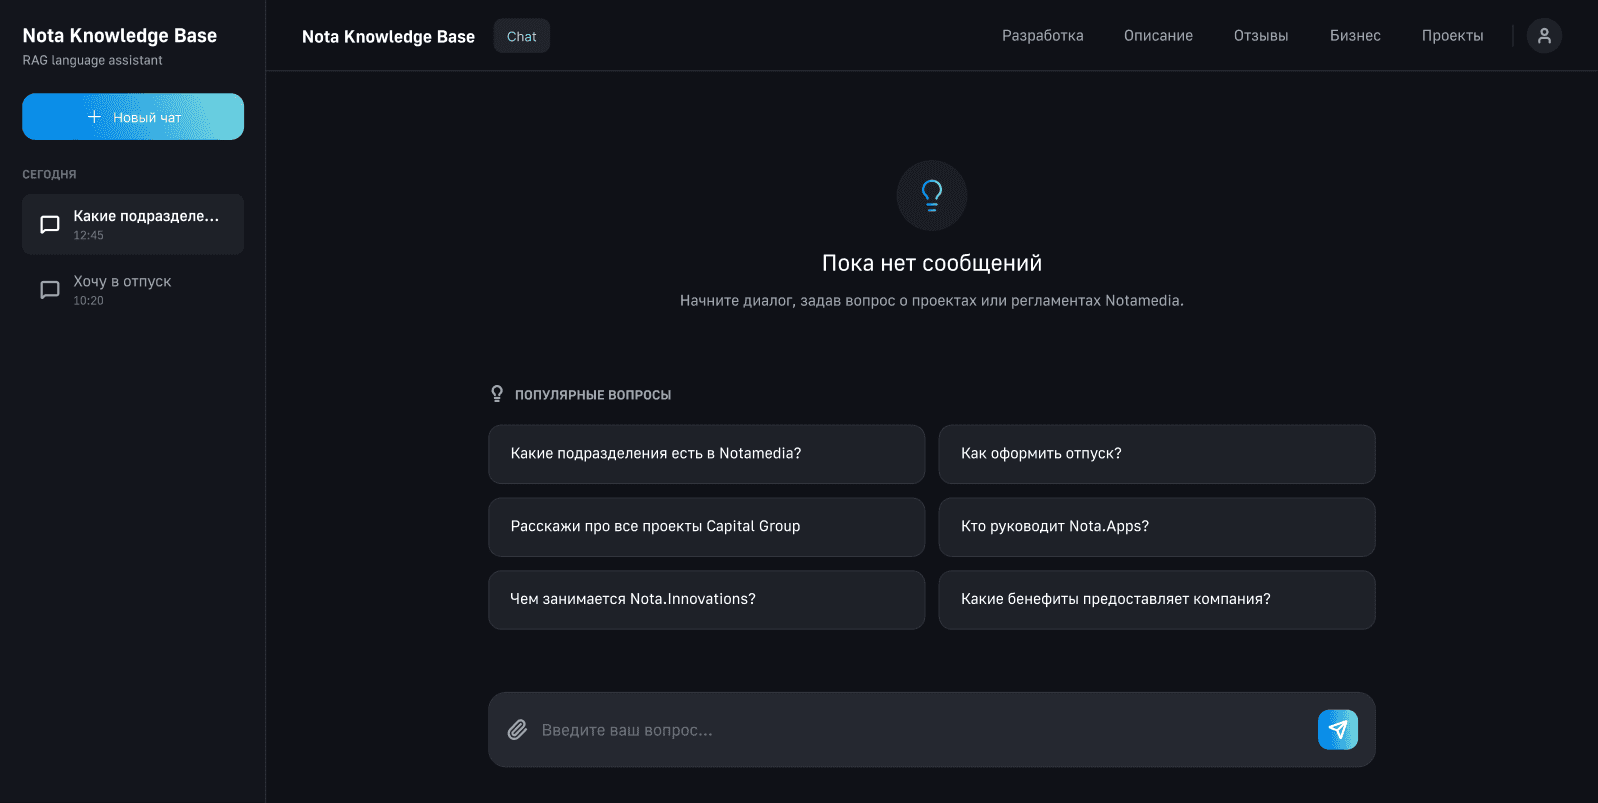This screenshot has height=803, width=1598.
Task: Open the Проекты menu item
Action: click(1453, 36)
